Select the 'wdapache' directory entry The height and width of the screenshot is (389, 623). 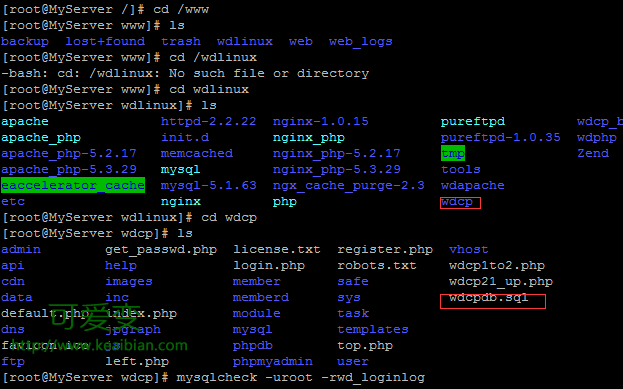[x=473, y=186]
